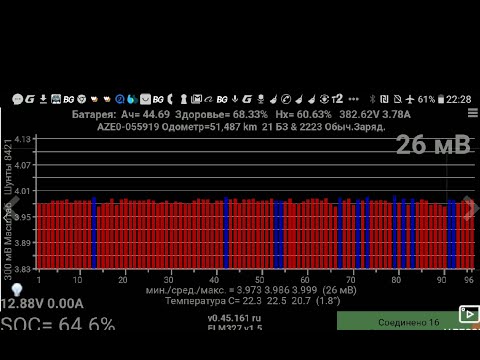
Task: Tap the '382.62V 3.78A' pack reading
Action: click(x=375, y=114)
